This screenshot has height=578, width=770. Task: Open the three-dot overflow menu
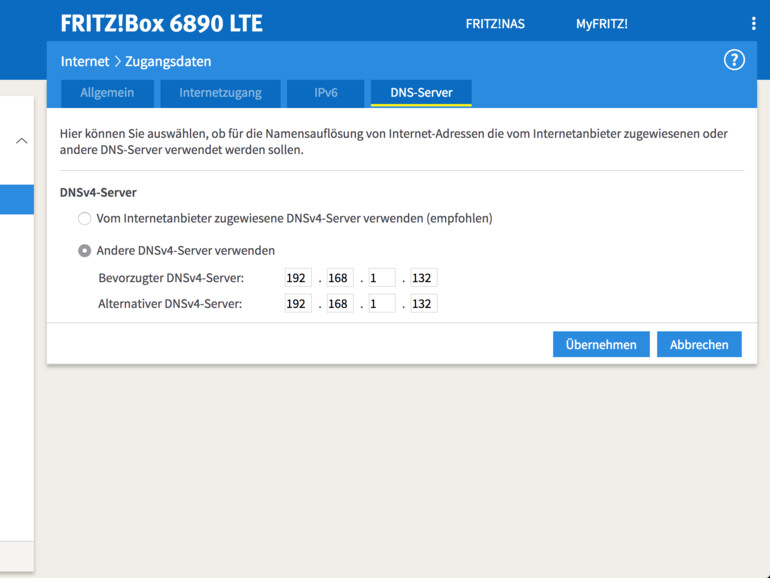click(x=753, y=24)
